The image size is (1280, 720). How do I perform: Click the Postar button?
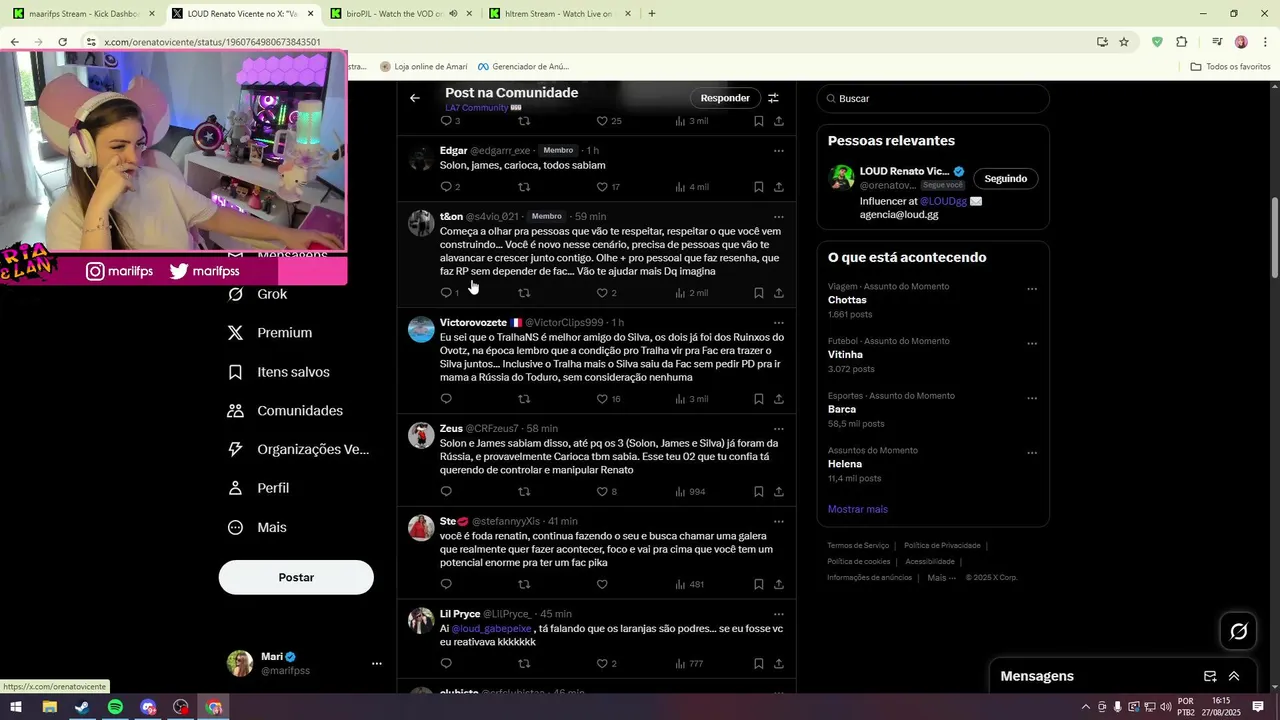pyautogui.click(x=296, y=577)
